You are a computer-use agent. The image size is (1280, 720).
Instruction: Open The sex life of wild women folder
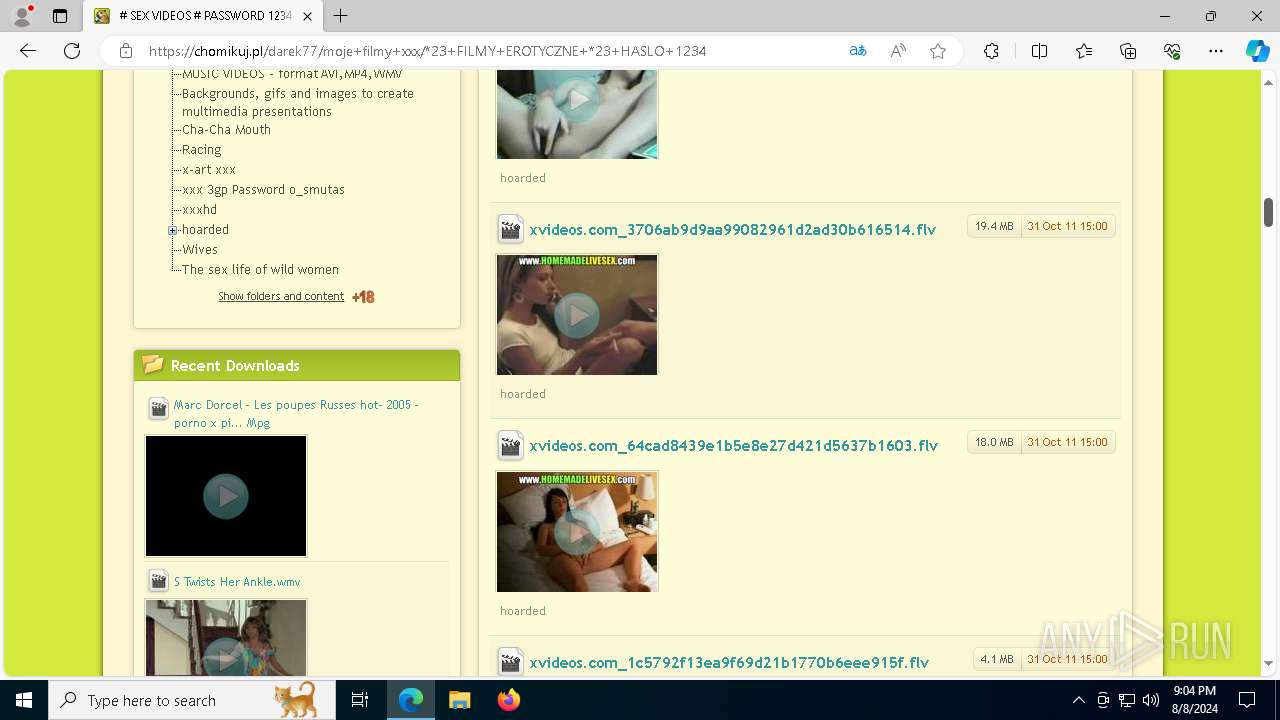[260, 270]
